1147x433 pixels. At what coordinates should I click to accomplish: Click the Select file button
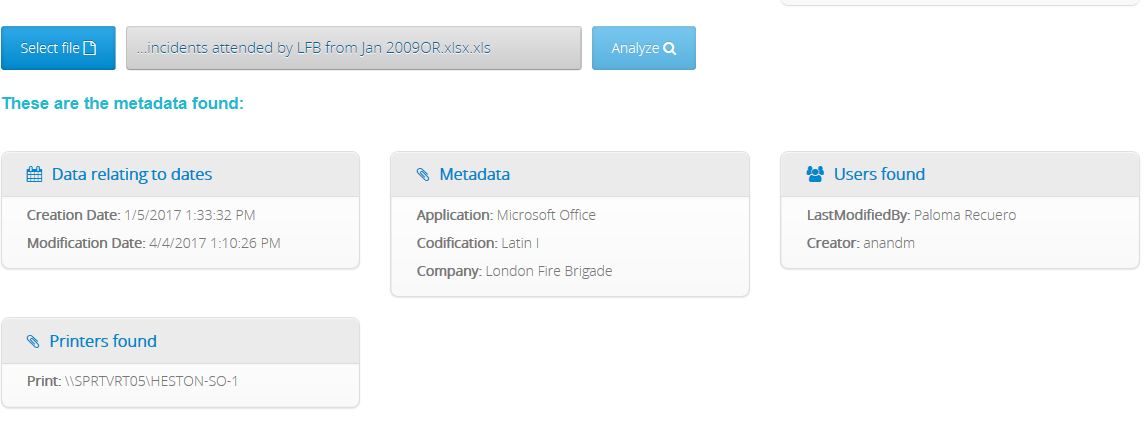(58, 48)
